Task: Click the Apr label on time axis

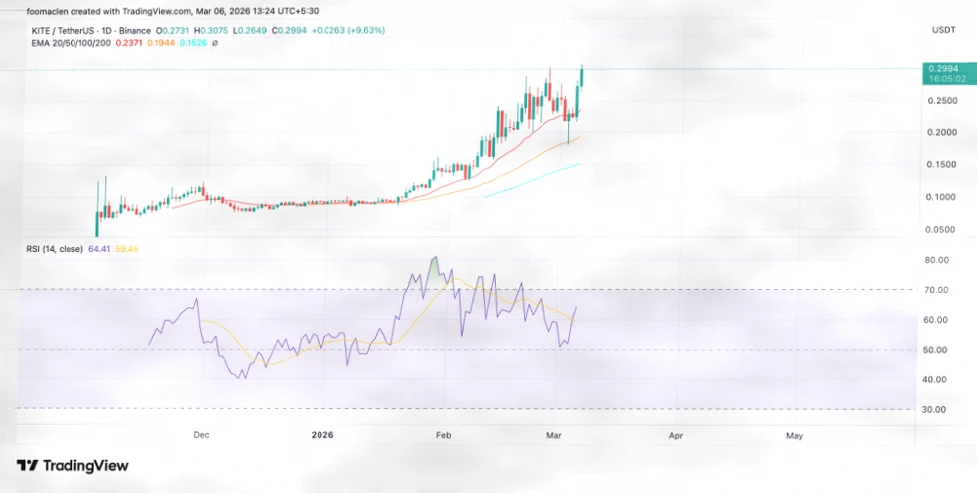Action: [676, 436]
